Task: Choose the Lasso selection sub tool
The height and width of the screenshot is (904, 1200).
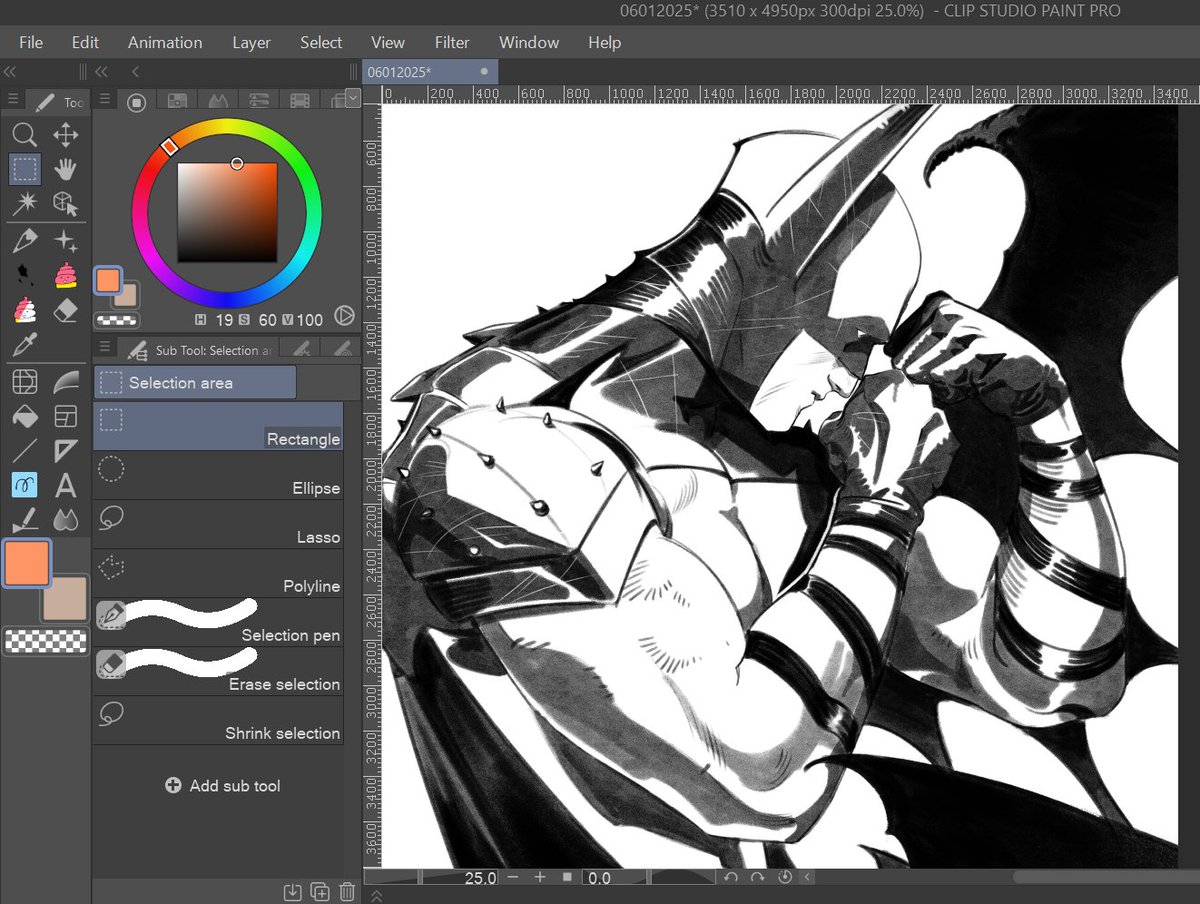Action: pyautogui.click(x=218, y=524)
